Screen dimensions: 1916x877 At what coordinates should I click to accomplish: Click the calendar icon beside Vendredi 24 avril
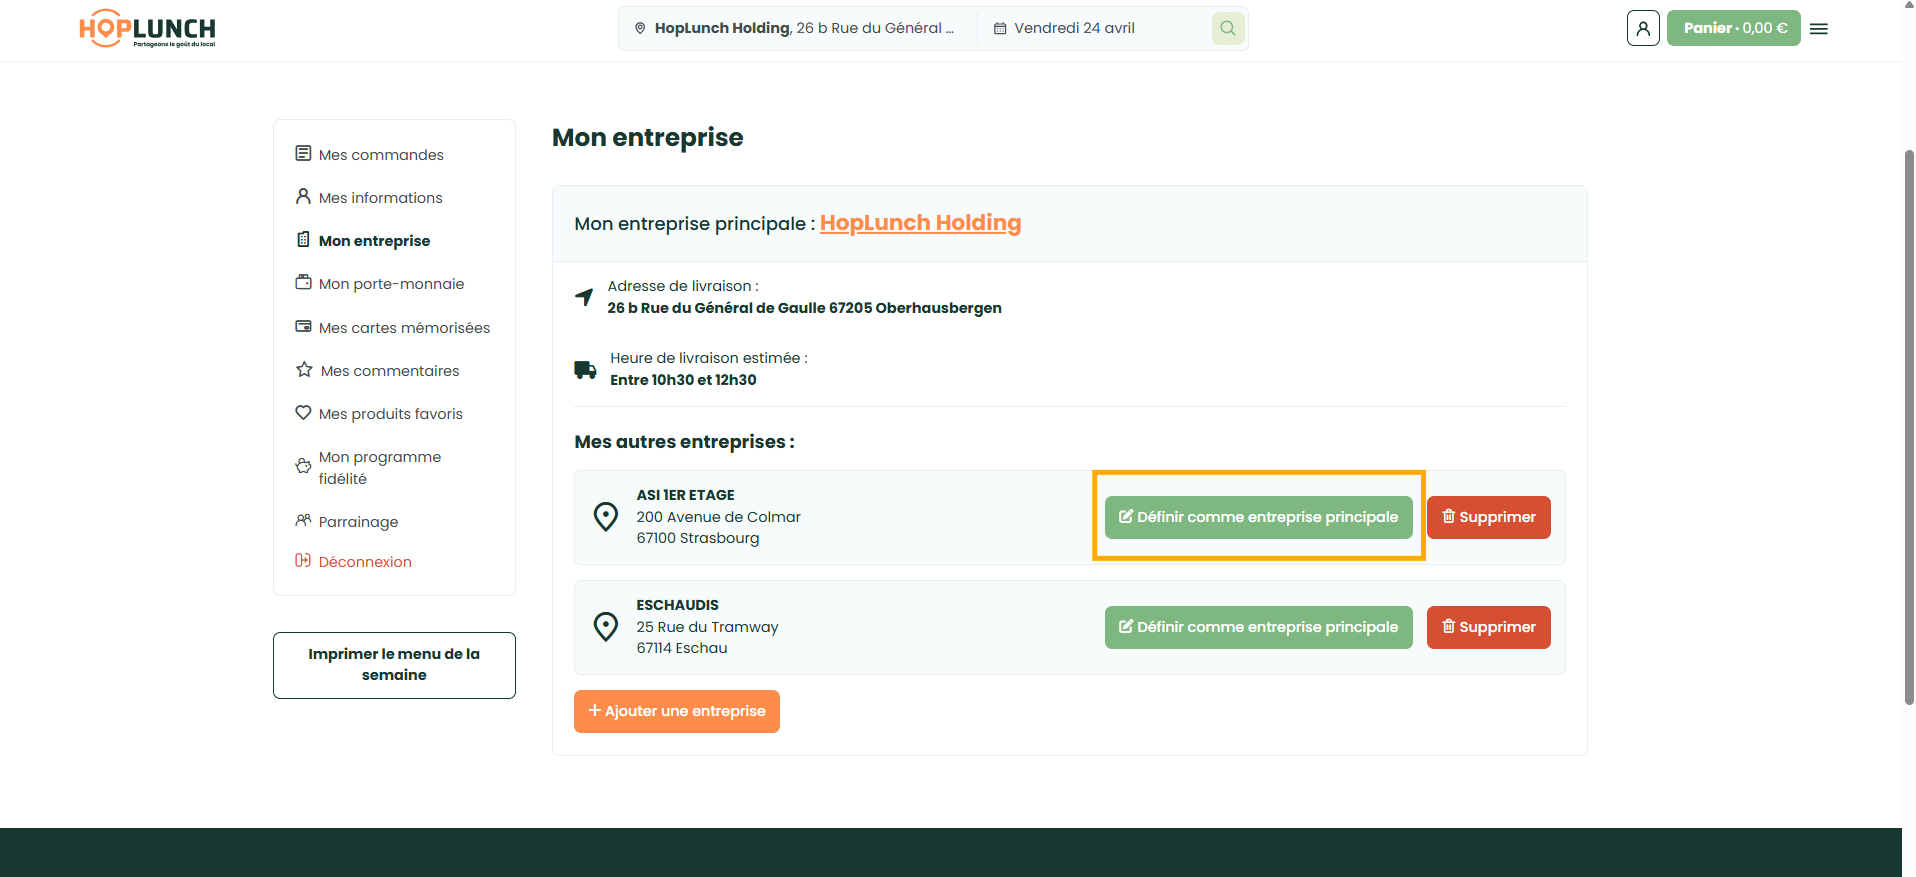tap(1000, 28)
